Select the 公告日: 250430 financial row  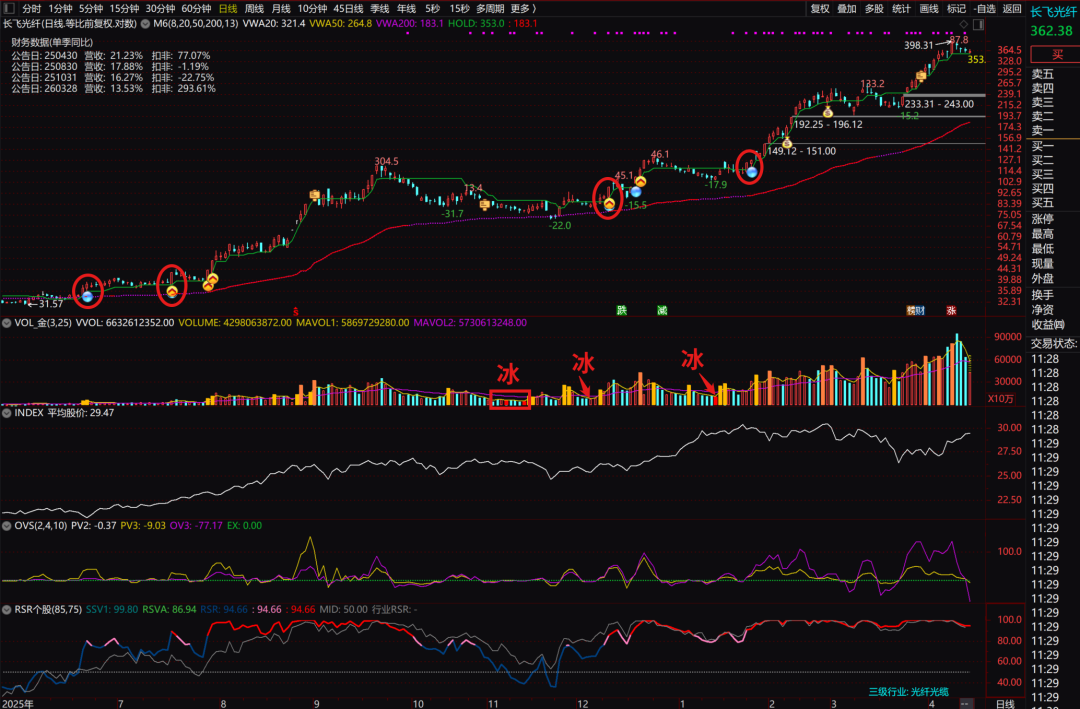pos(111,56)
